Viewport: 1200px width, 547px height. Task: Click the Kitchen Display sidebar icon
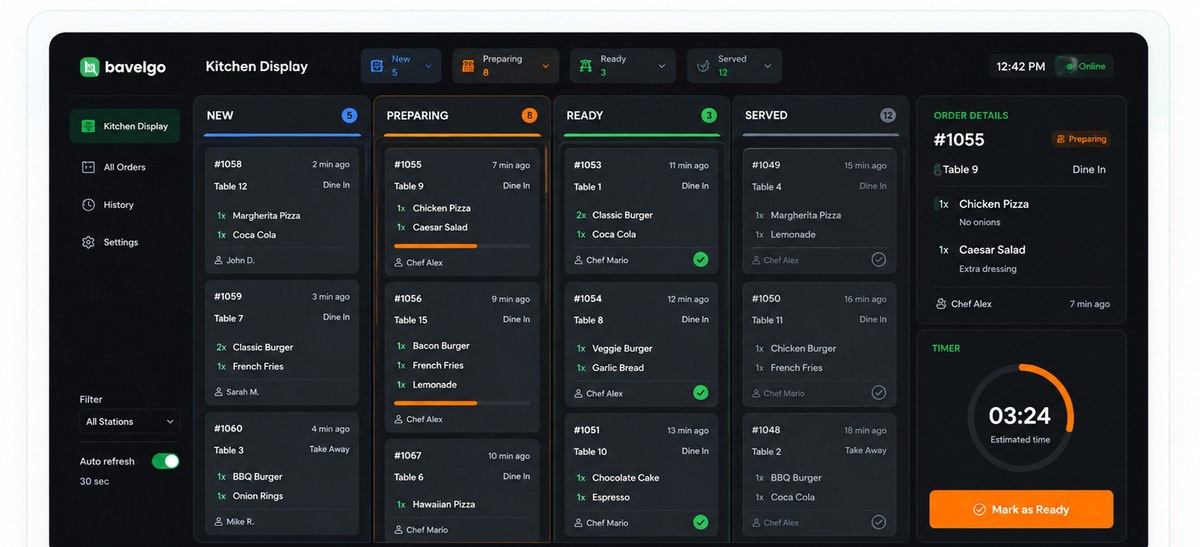pos(88,126)
